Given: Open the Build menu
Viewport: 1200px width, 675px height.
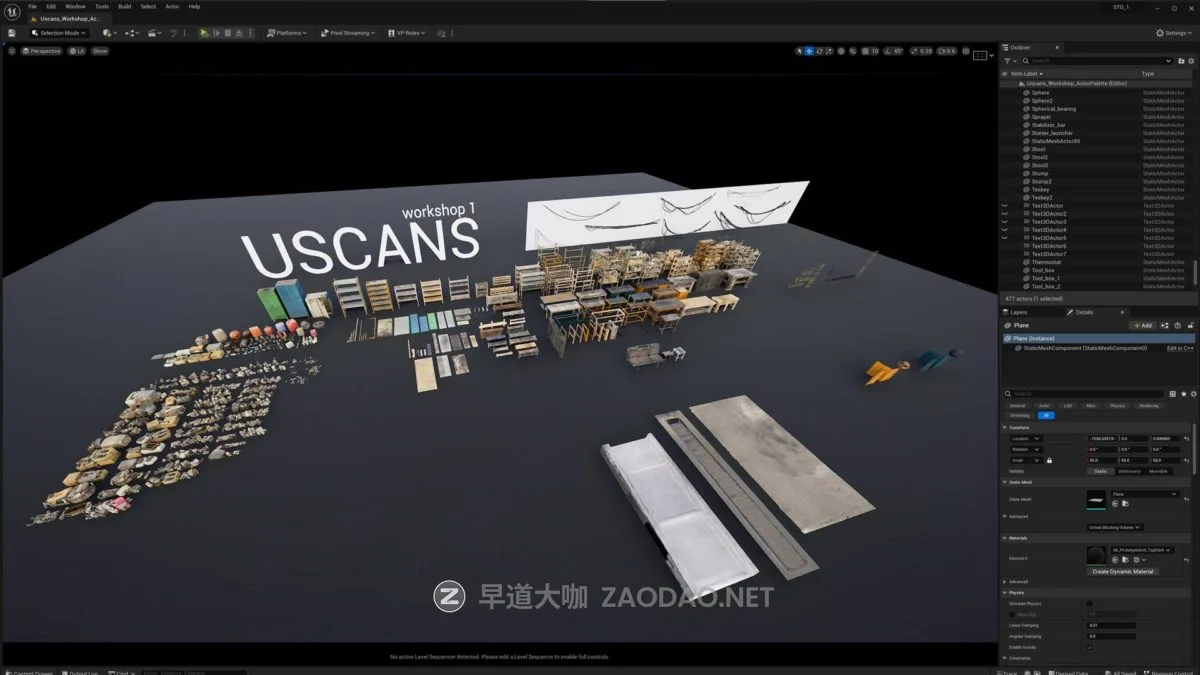Looking at the screenshot, I should coord(124,6).
